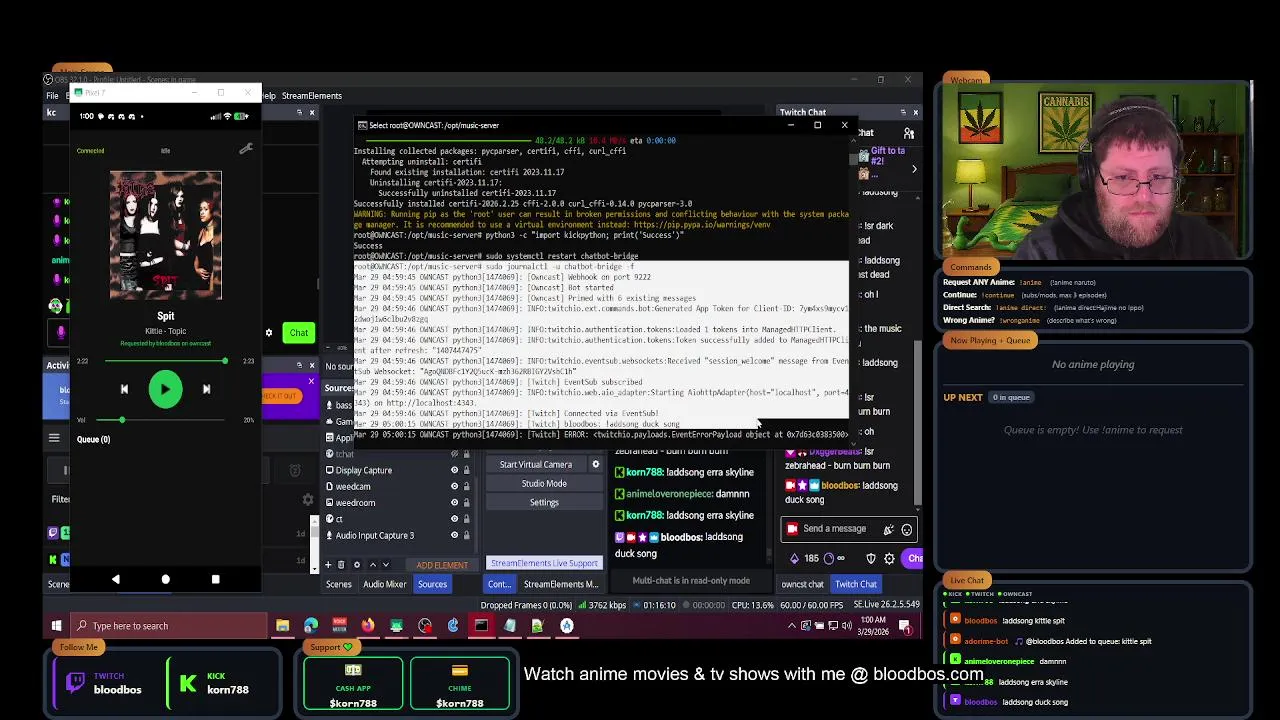Click the song progress bar handle
This screenshot has height=720, width=1280.
coord(224,361)
